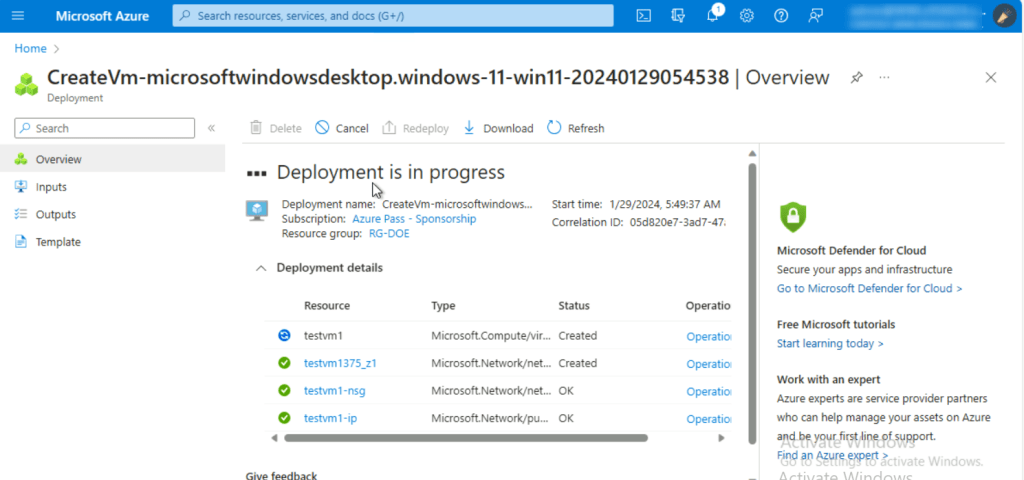Collapse the left sidebar menu

tap(211, 128)
